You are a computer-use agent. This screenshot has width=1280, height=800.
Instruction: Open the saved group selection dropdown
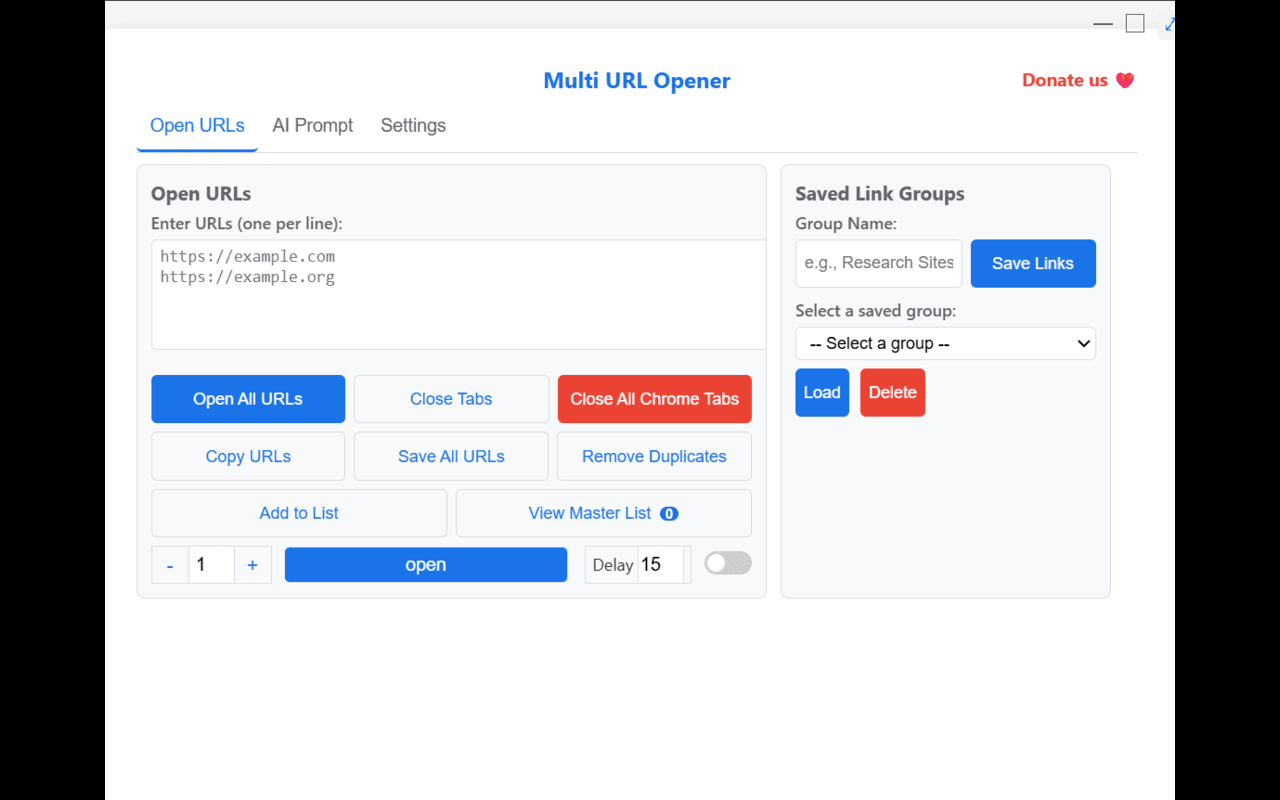pyautogui.click(x=944, y=343)
